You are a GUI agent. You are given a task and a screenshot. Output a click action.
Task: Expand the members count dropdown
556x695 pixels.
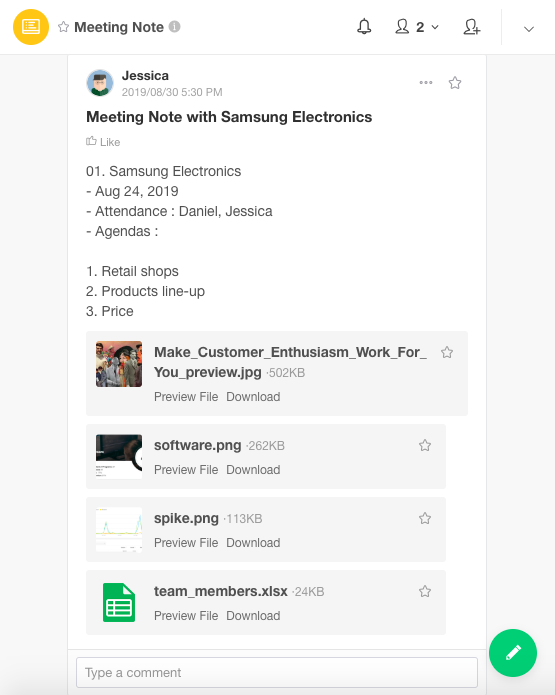417,27
